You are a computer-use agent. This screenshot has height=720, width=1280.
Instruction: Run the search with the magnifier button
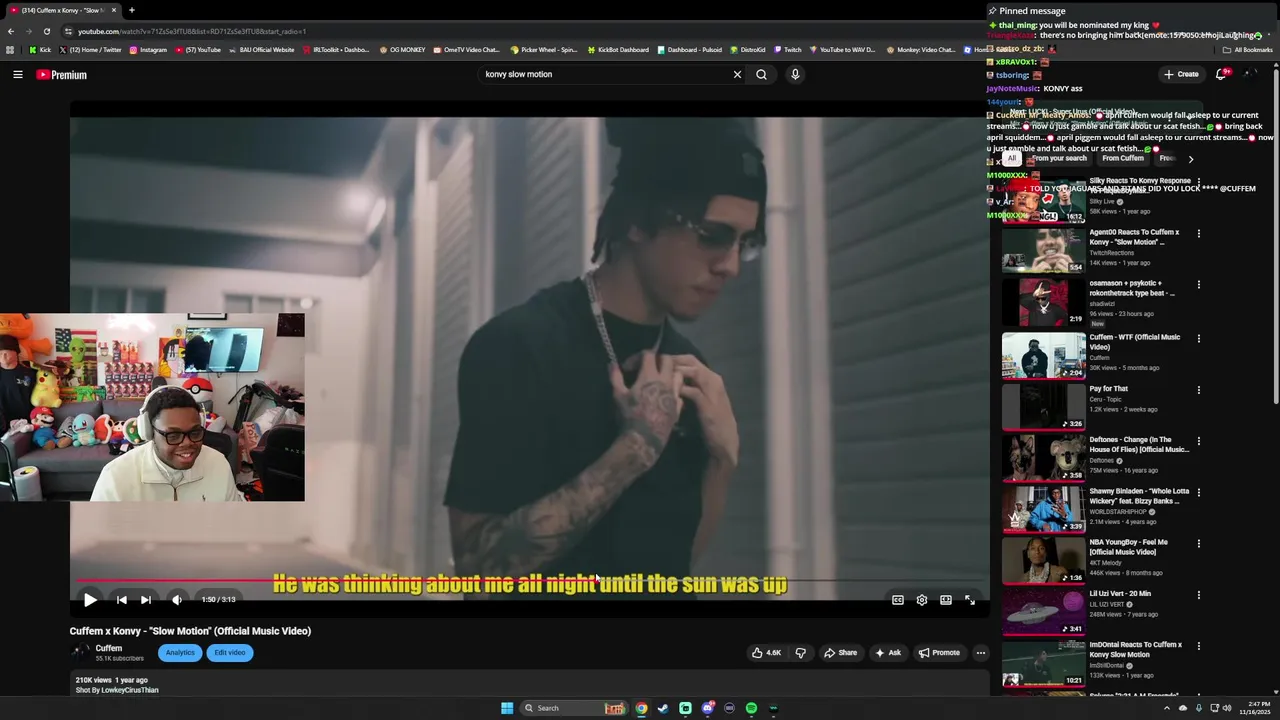762,74
